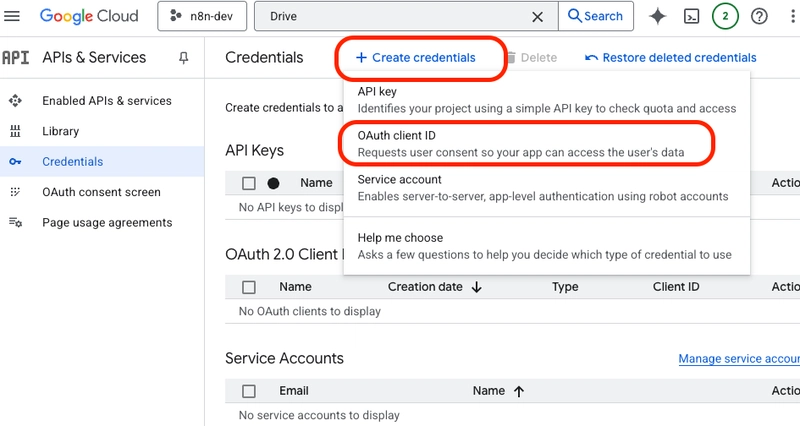Select Help me choose option
Viewport: 800px width, 426px height.
pos(546,246)
